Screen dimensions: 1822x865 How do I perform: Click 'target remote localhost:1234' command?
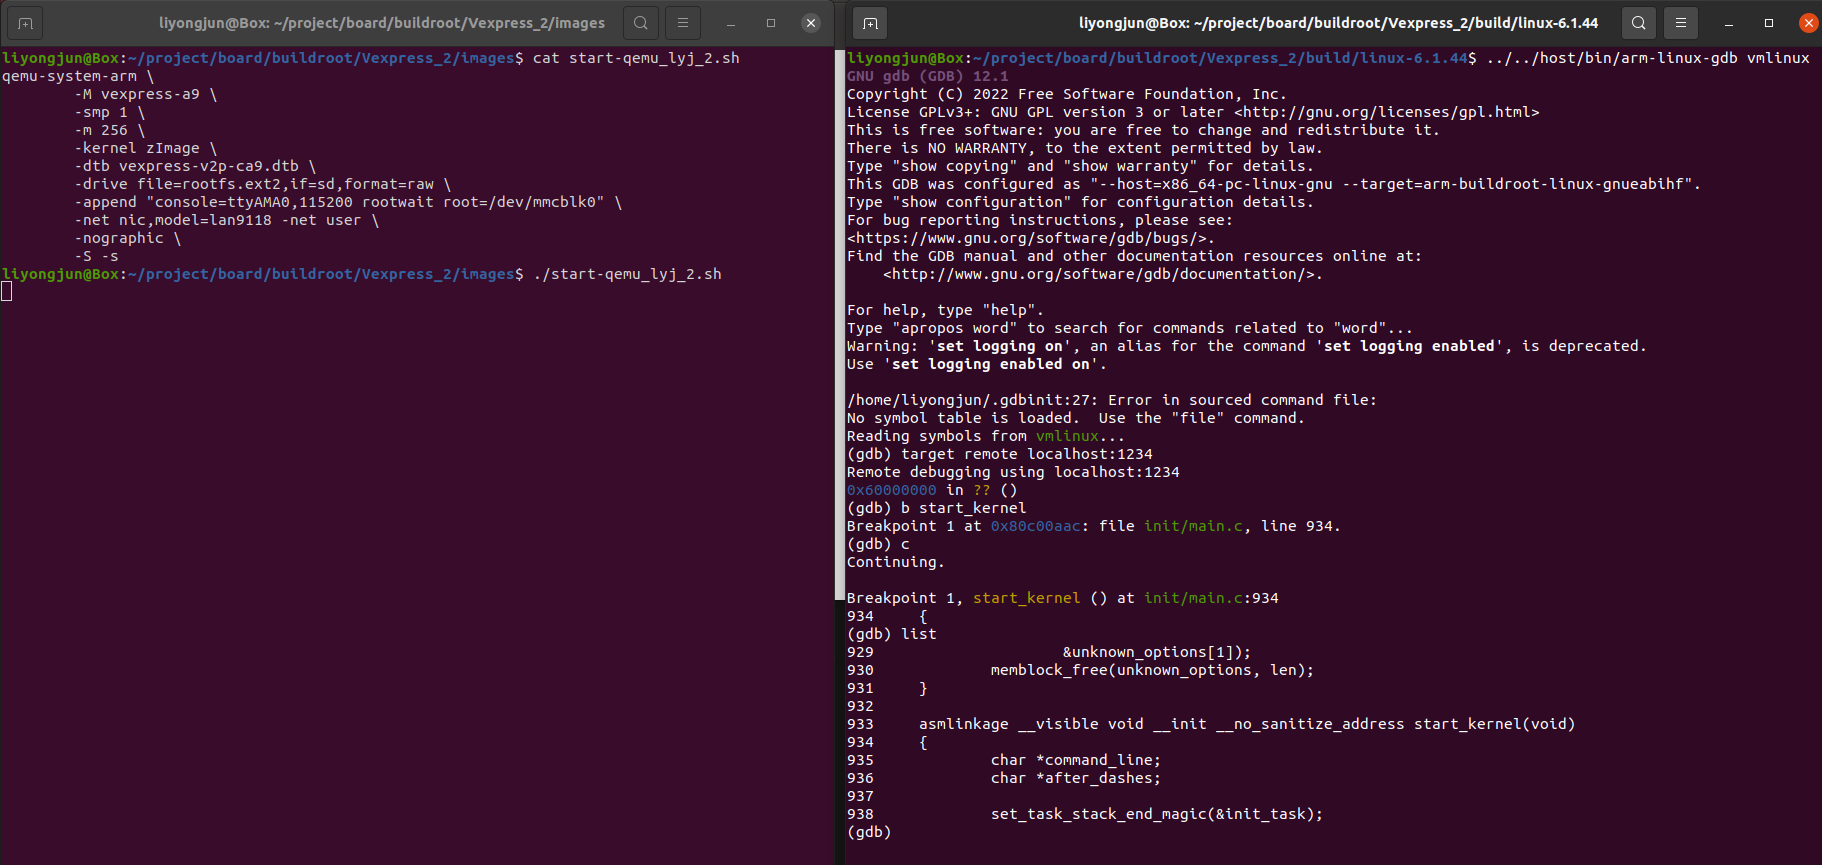[1027, 454]
